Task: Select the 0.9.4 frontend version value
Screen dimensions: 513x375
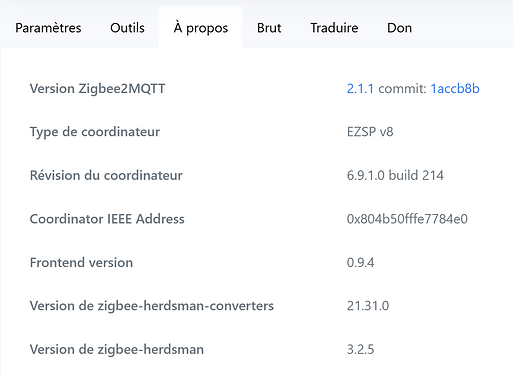Action: [x=360, y=263]
